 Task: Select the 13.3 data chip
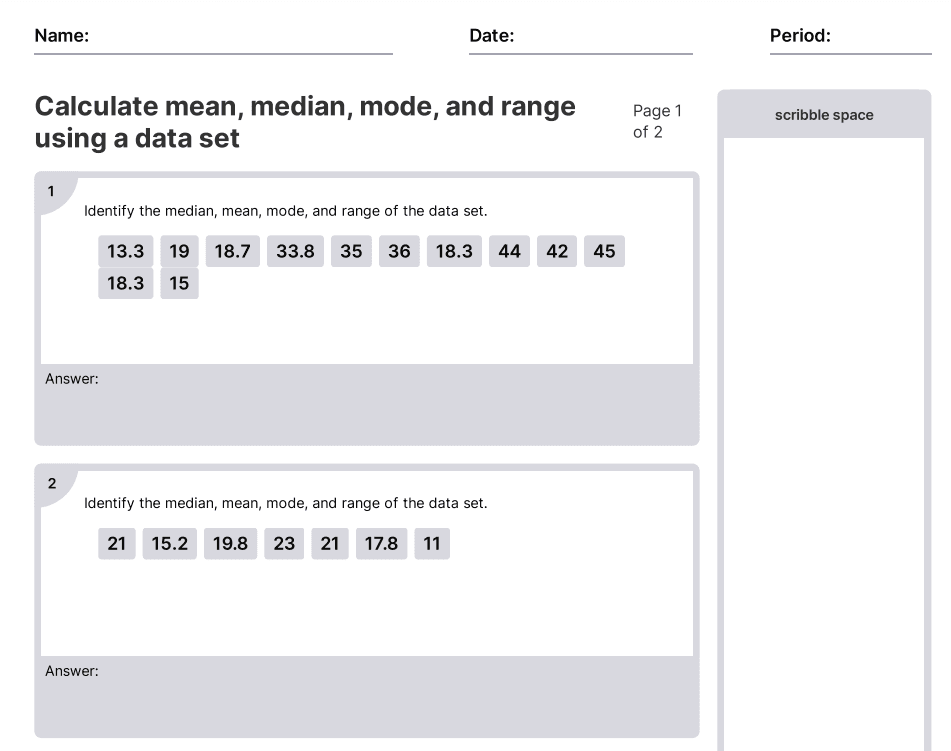coord(125,252)
